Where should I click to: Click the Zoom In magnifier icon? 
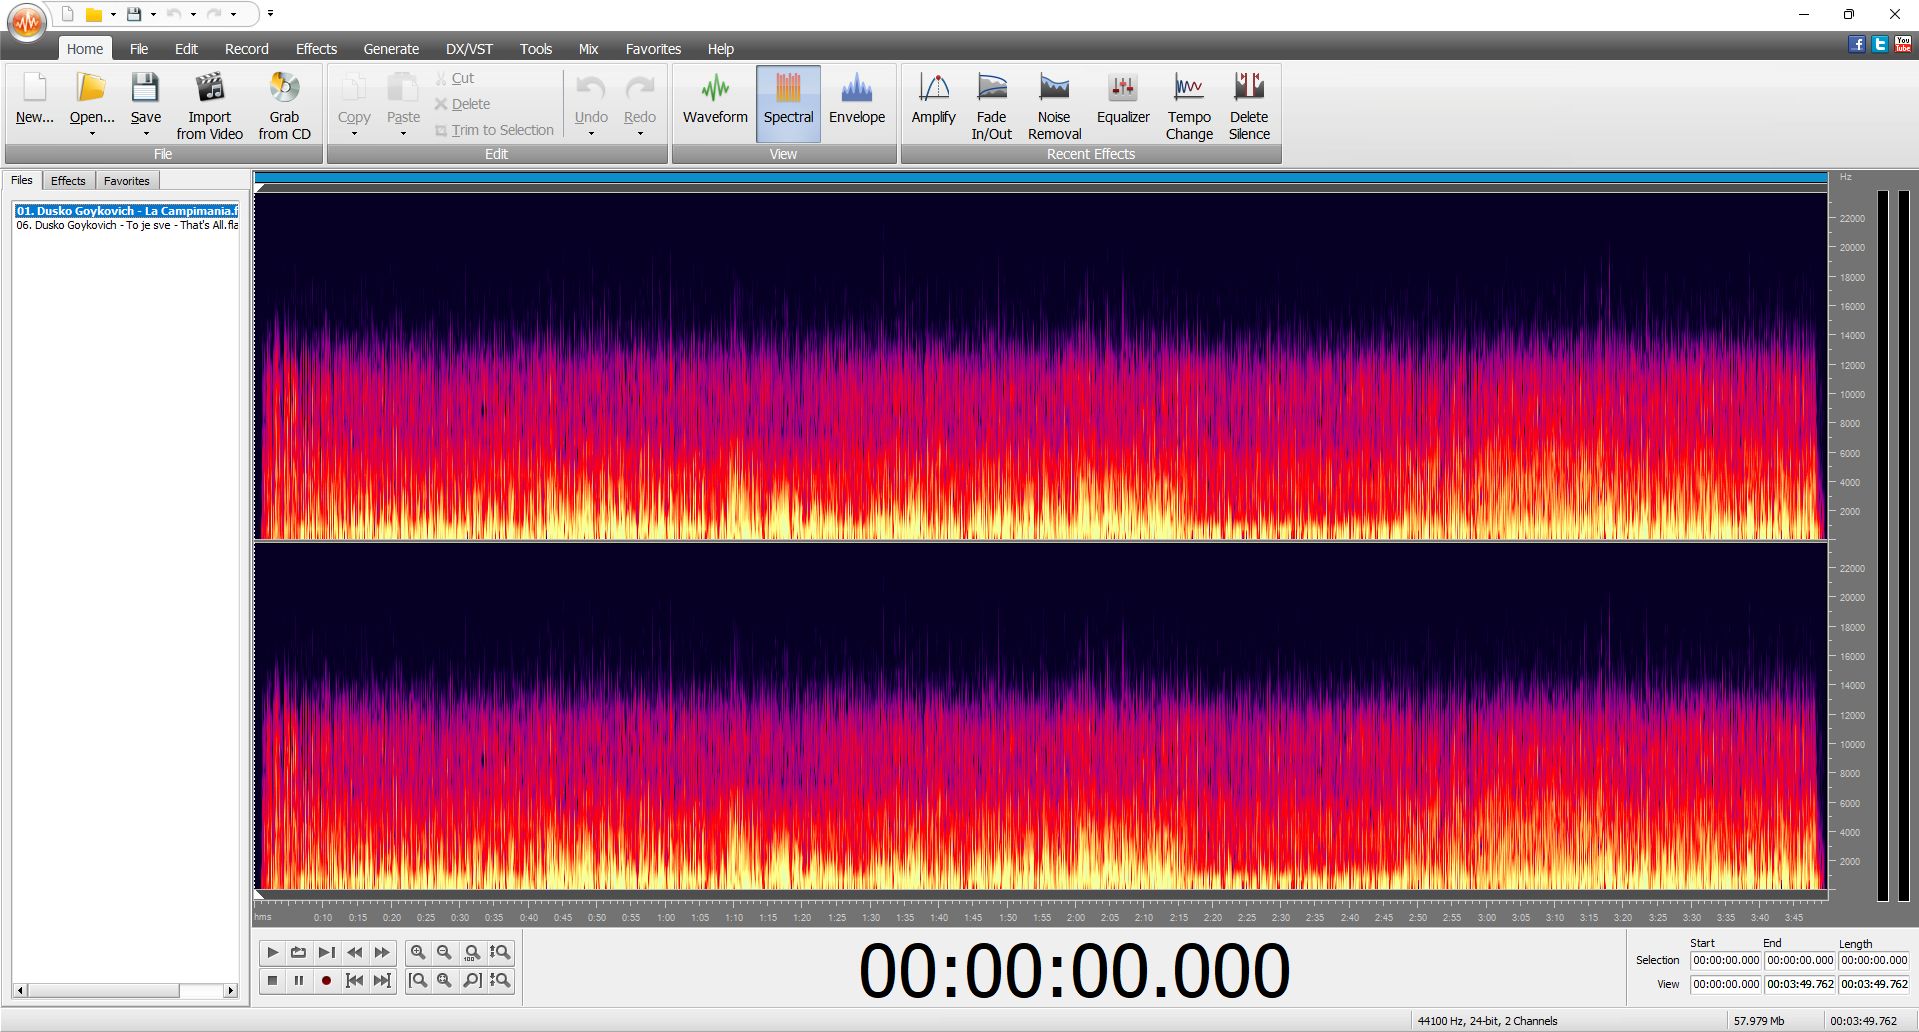point(418,952)
